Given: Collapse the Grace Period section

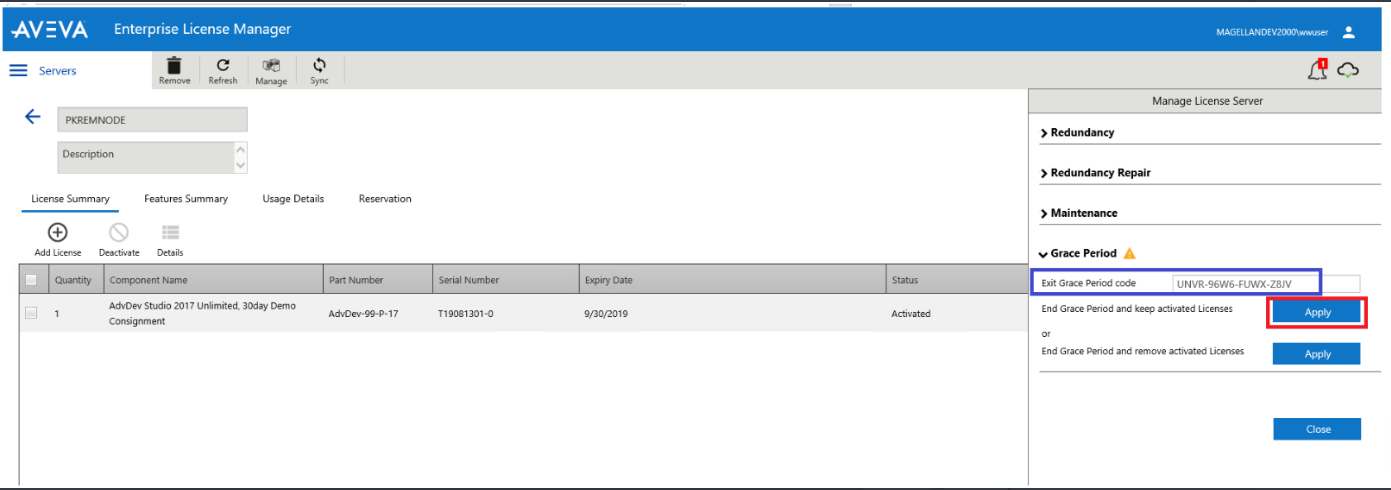Looking at the screenshot, I should [x=1079, y=254].
